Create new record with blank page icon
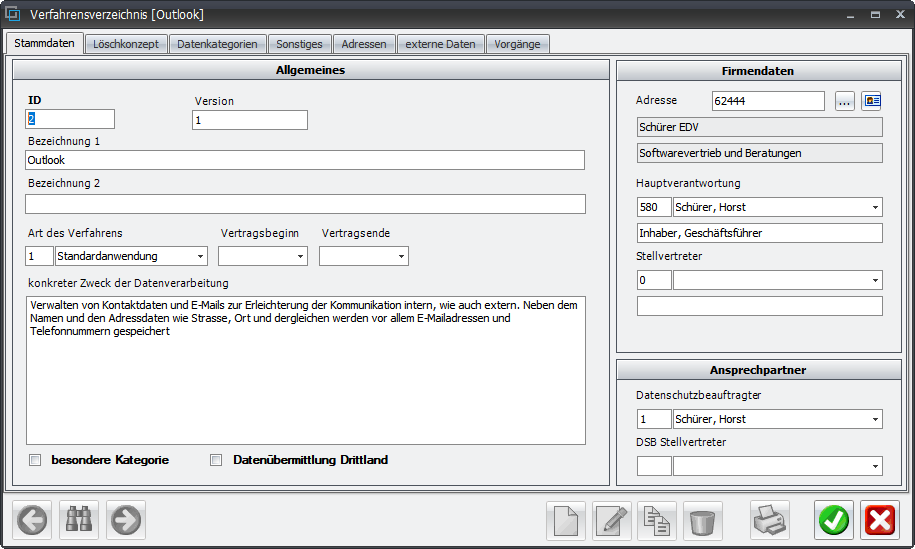Viewport: 915px width, 549px height. (566, 520)
